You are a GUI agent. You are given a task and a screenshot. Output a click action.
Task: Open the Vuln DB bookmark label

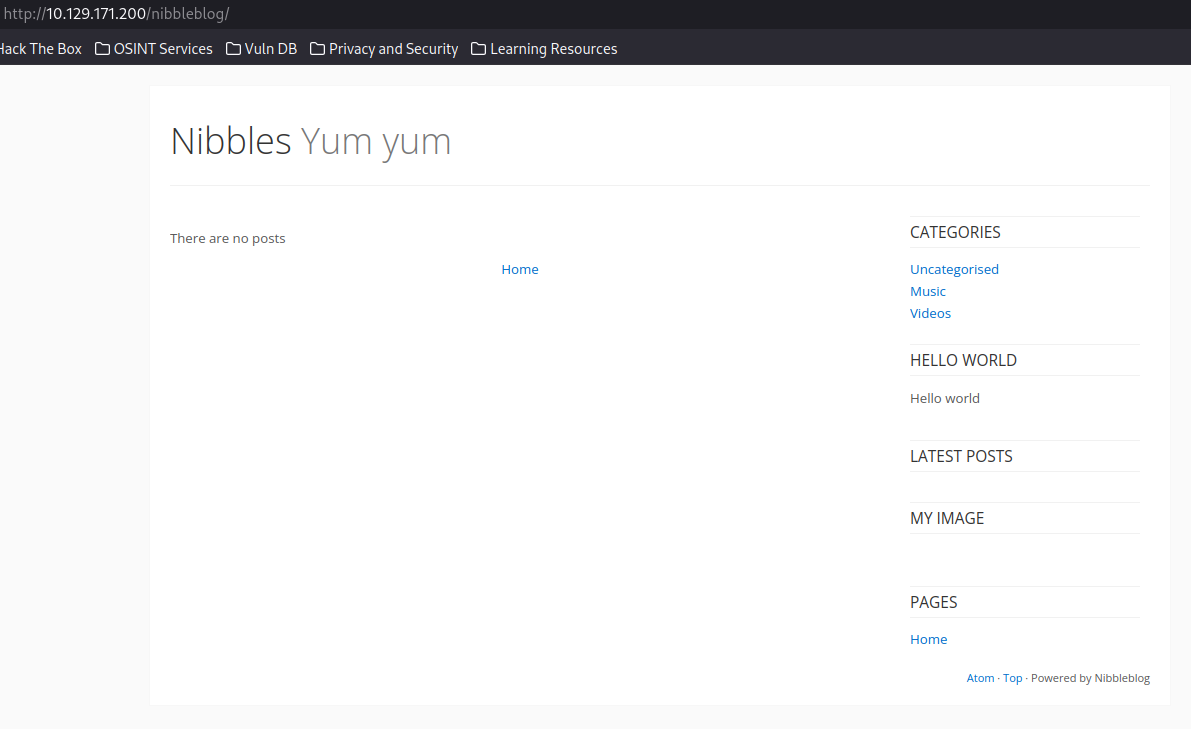[271, 49]
